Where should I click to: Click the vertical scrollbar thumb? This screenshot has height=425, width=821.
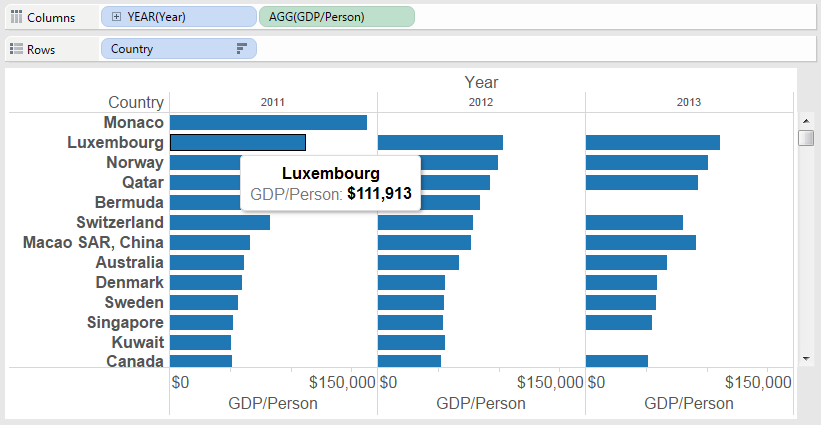(x=805, y=137)
